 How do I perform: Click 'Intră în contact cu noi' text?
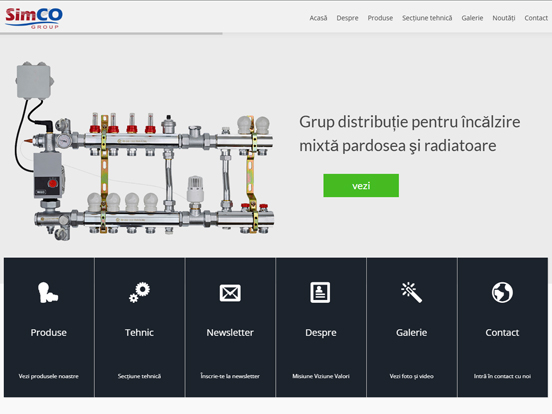pos(502,376)
